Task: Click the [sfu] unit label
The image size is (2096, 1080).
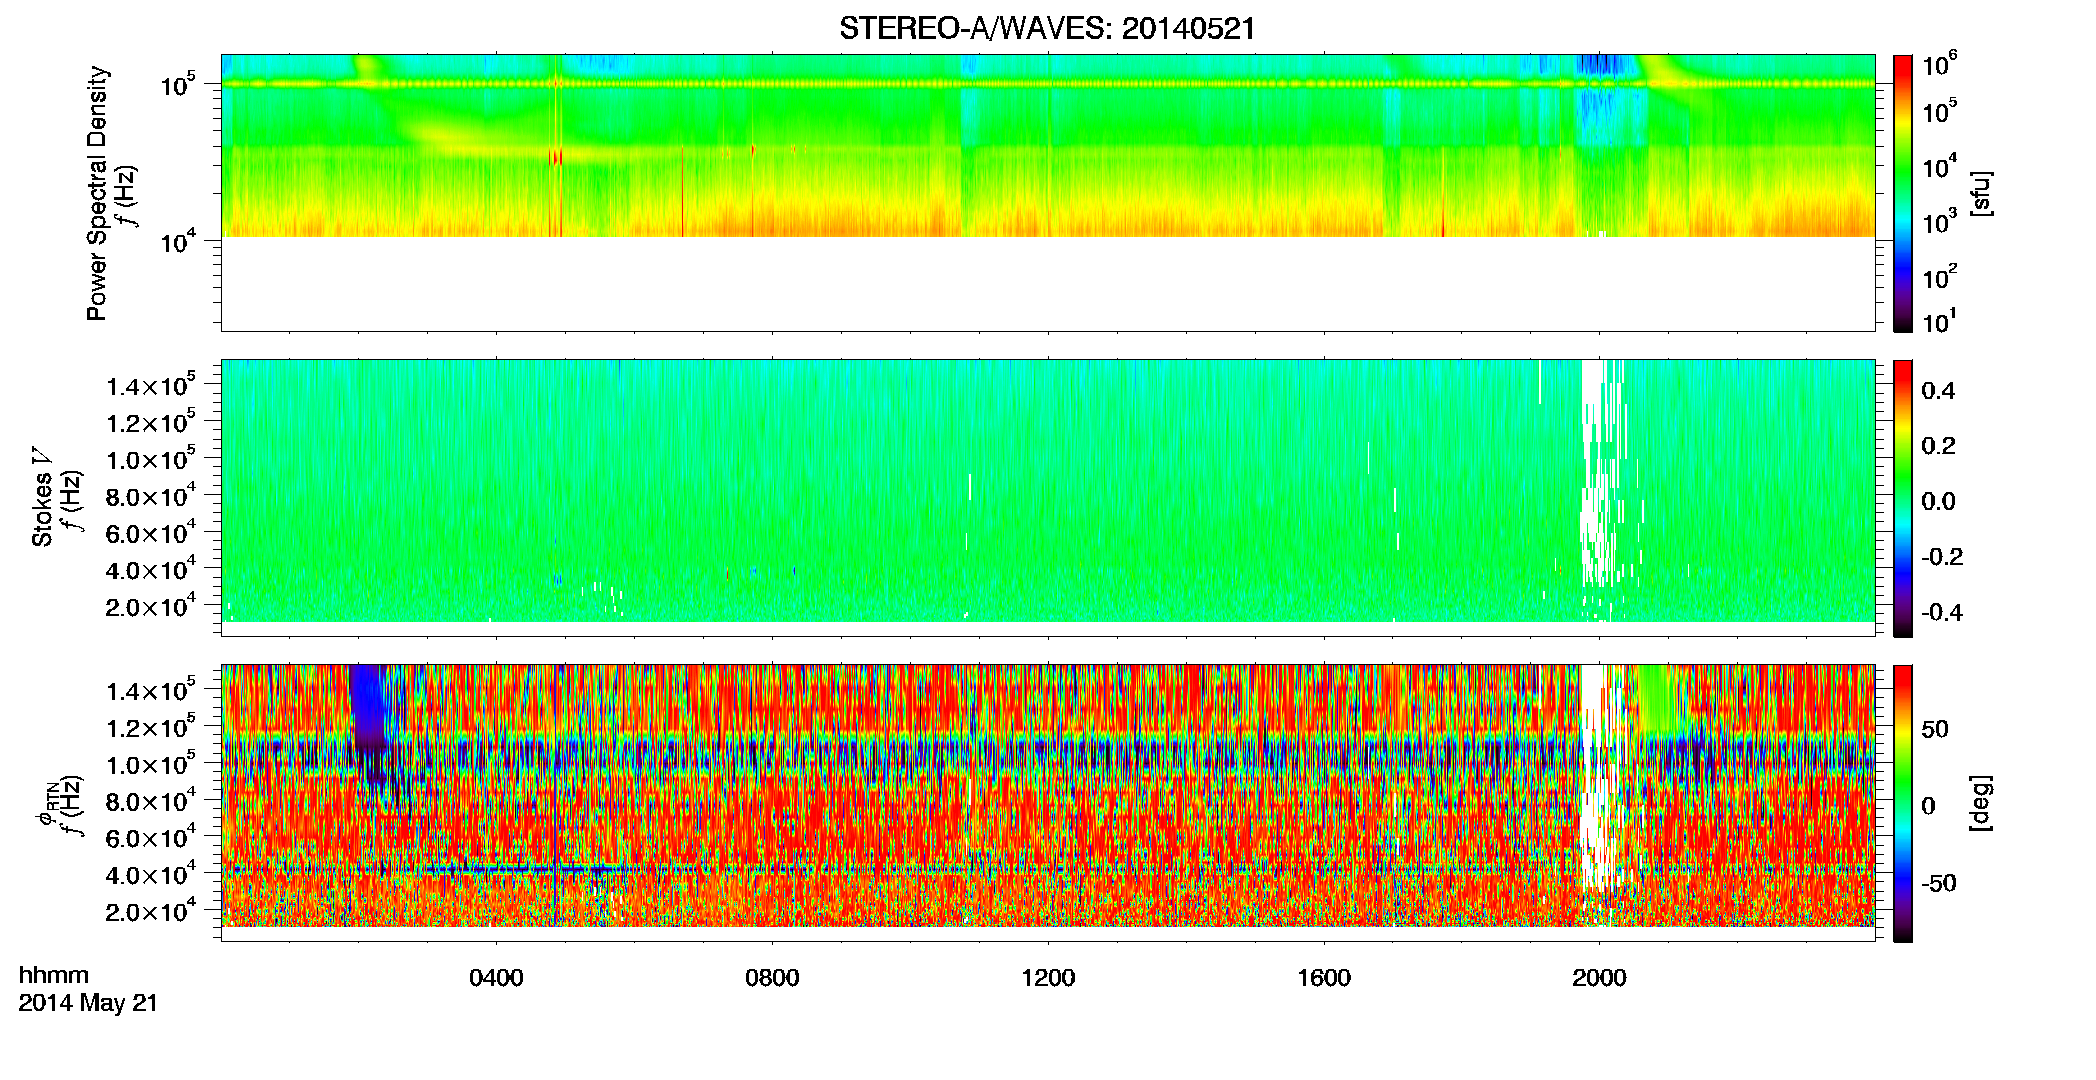Action: tap(1981, 194)
